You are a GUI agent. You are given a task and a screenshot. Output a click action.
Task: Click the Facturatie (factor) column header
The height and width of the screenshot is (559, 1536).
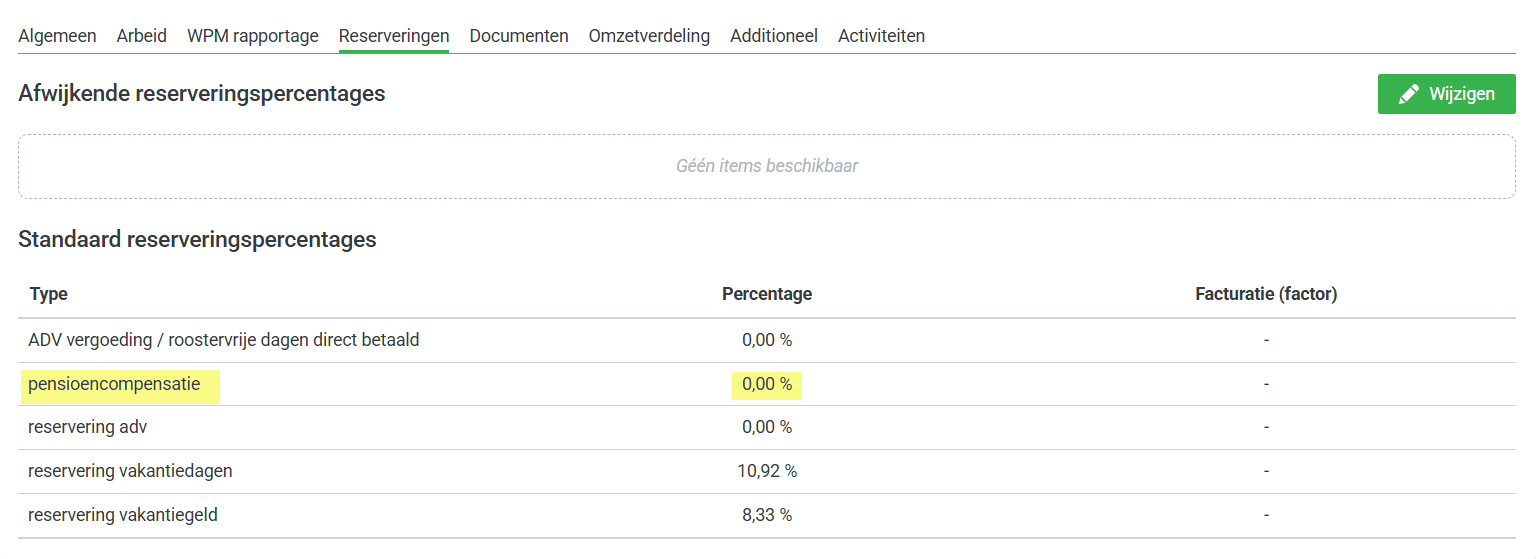[1266, 294]
